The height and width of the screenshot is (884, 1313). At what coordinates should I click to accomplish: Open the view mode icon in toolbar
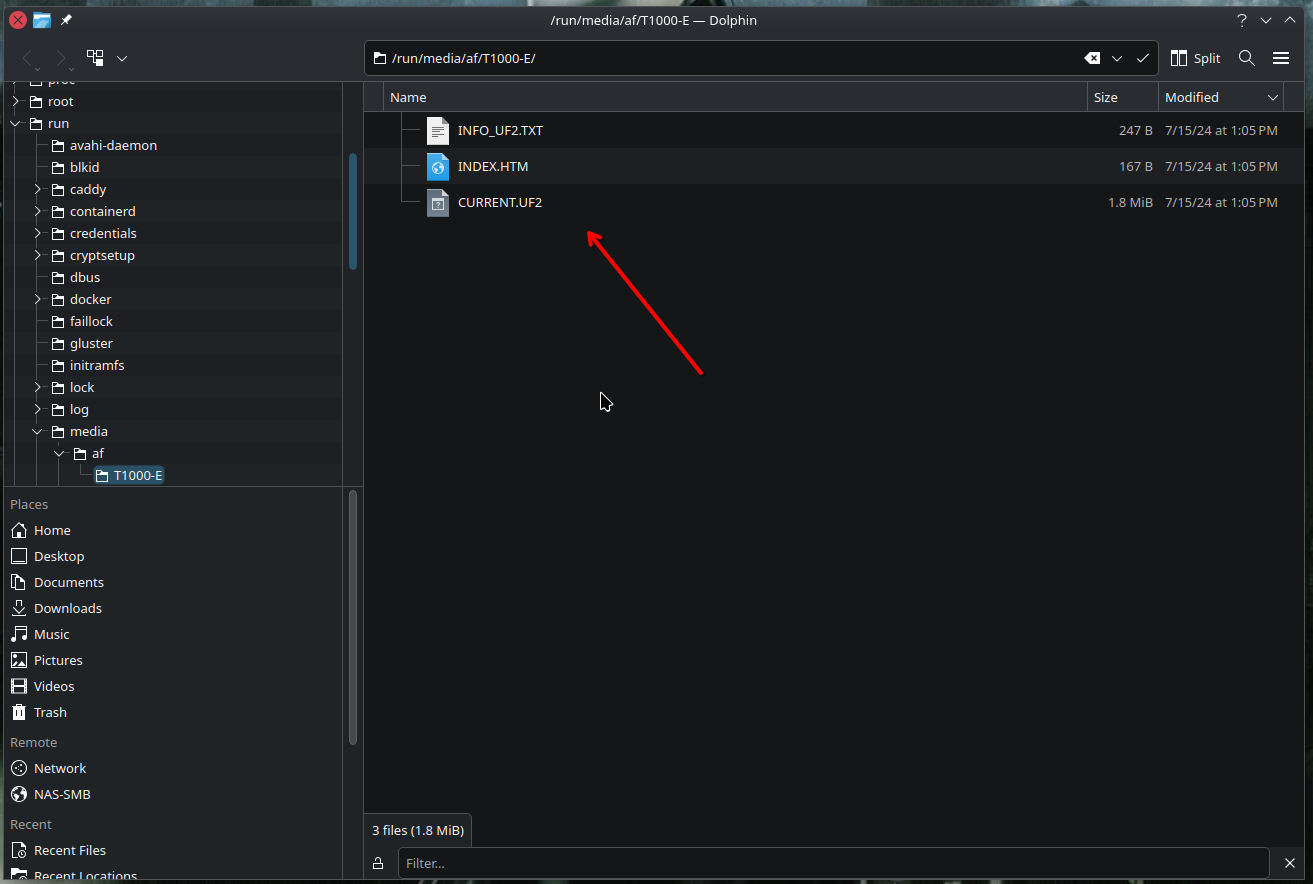point(95,58)
